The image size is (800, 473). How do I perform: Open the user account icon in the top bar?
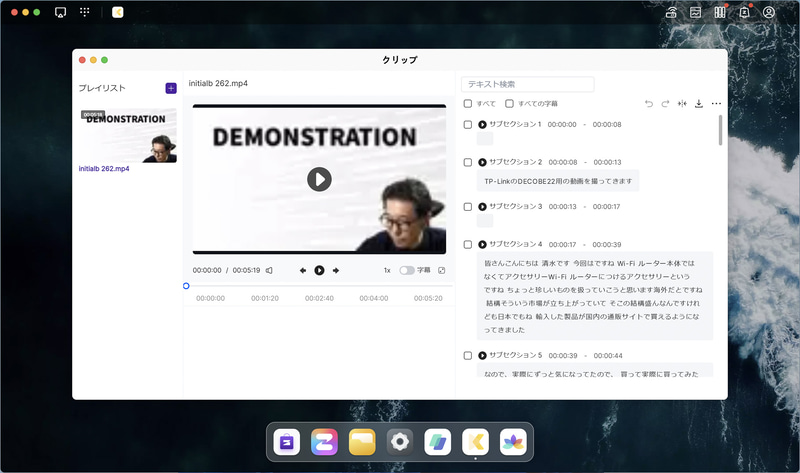tap(769, 12)
